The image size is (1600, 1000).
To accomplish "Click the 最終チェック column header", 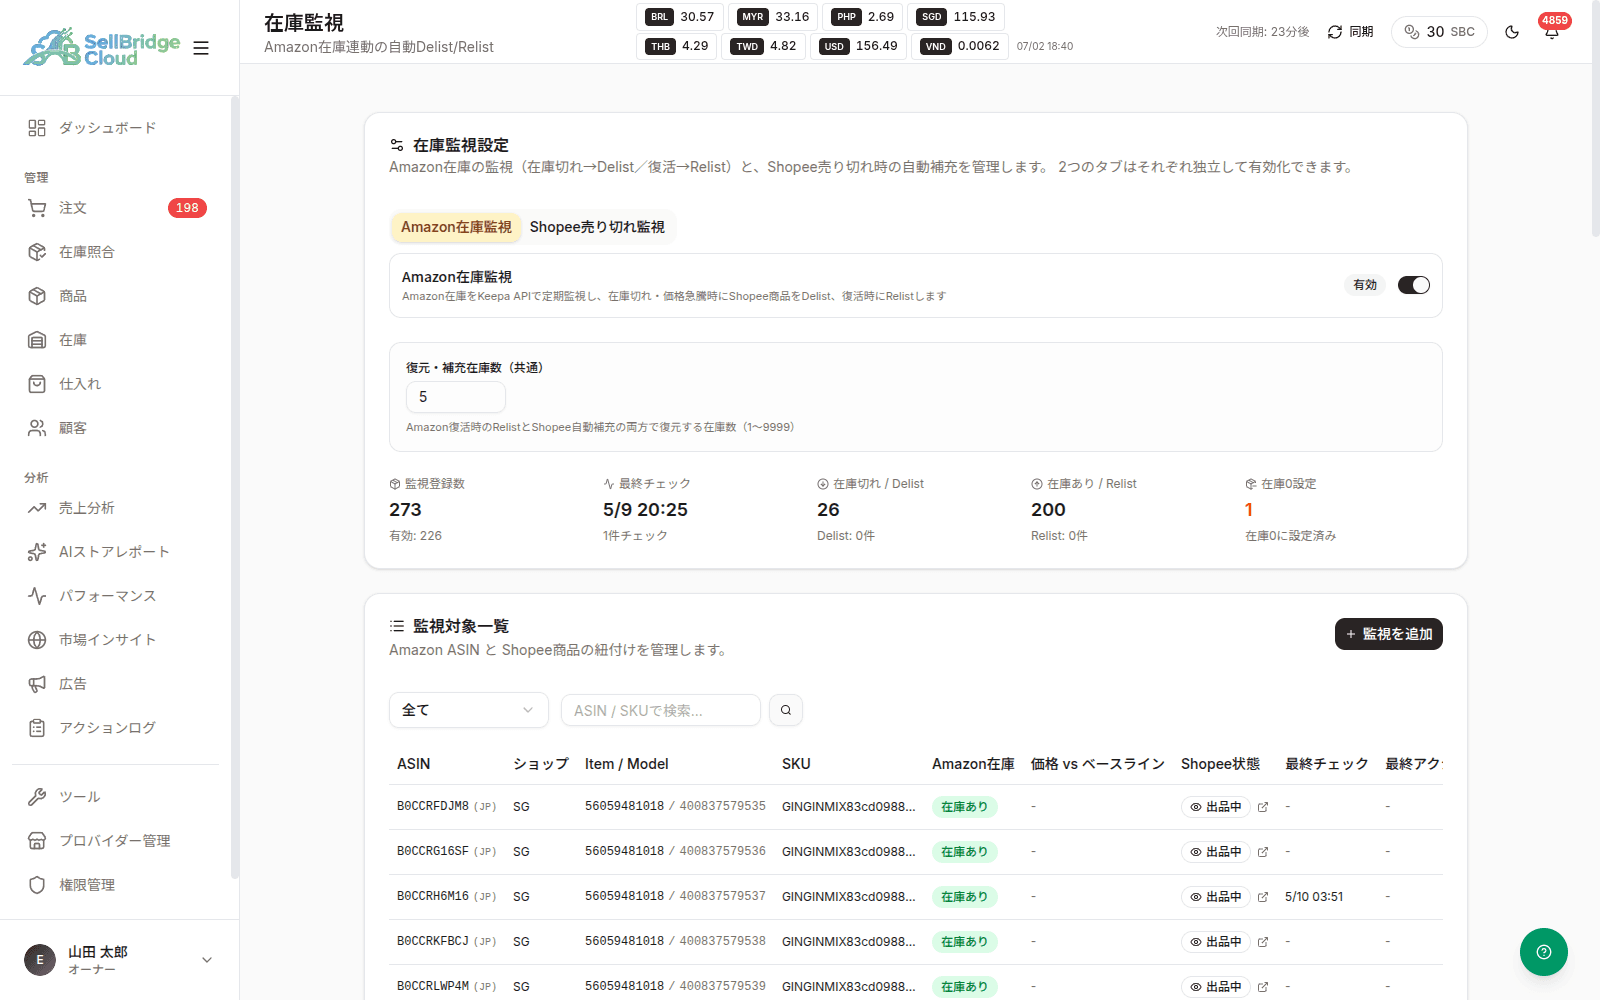I will pyautogui.click(x=1327, y=764).
